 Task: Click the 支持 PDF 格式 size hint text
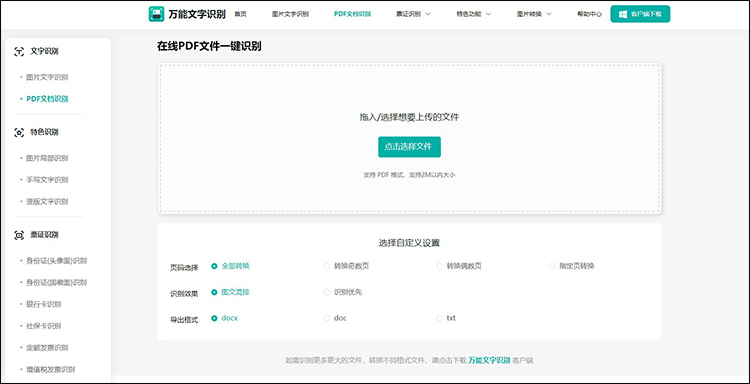tap(409, 175)
